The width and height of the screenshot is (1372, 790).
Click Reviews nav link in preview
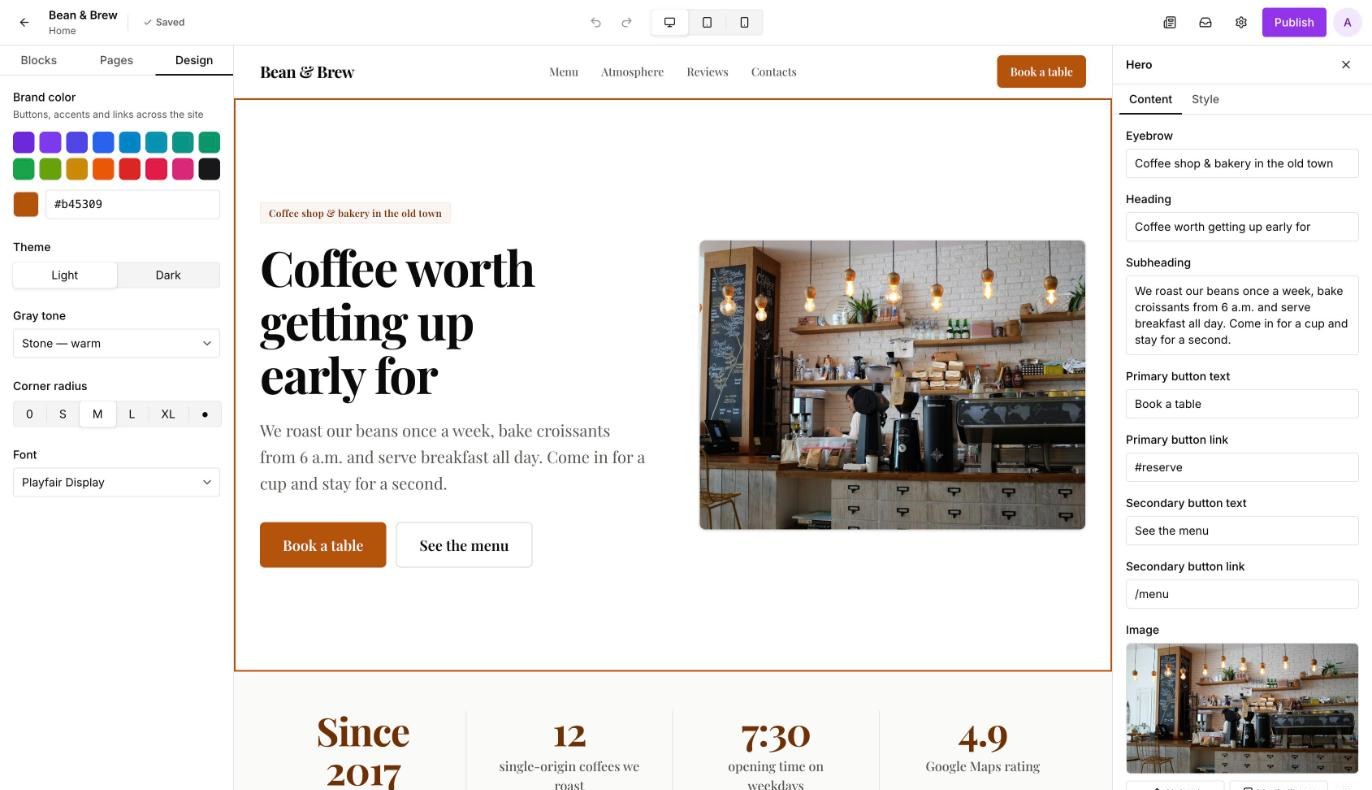point(707,72)
